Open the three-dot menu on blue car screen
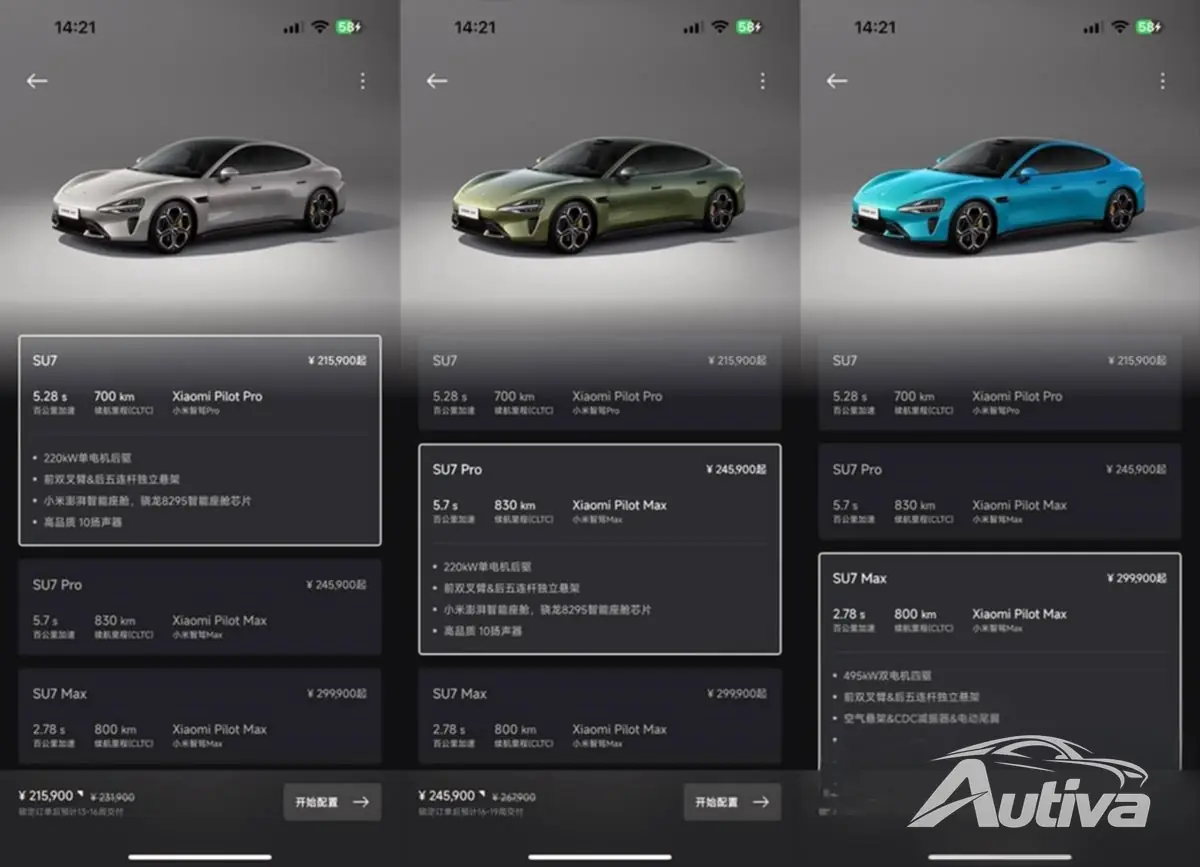Viewport: 1200px width, 867px height. 1162,81
